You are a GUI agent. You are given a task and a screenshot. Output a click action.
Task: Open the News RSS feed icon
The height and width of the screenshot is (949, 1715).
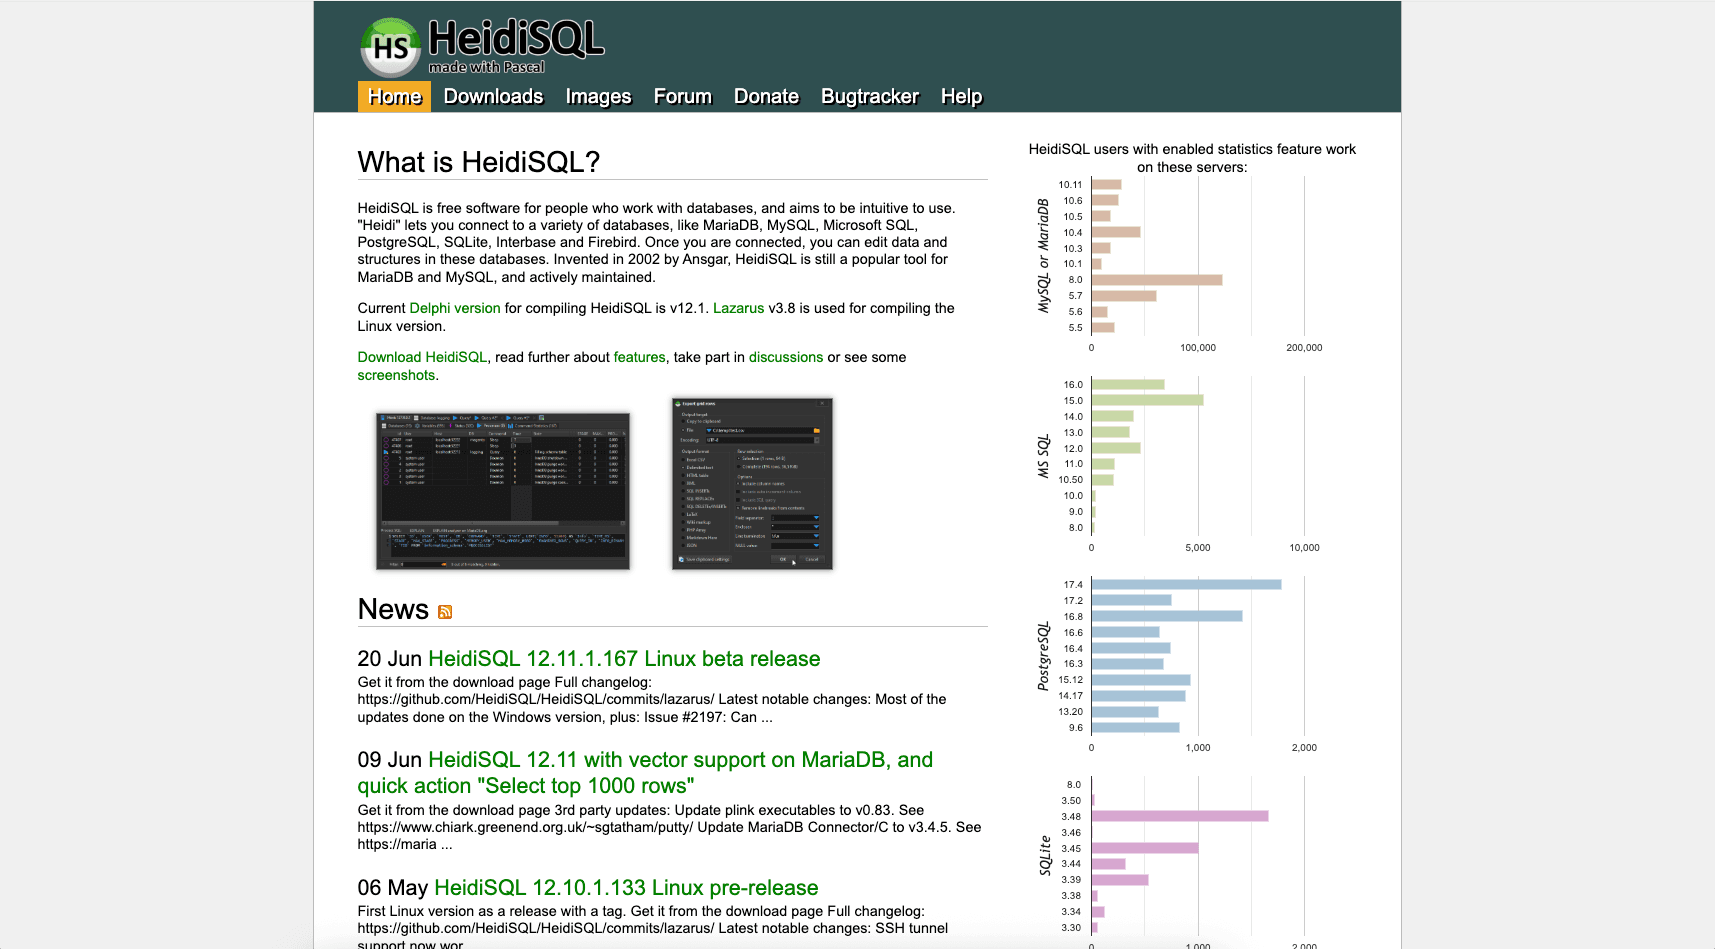[445, 612]
